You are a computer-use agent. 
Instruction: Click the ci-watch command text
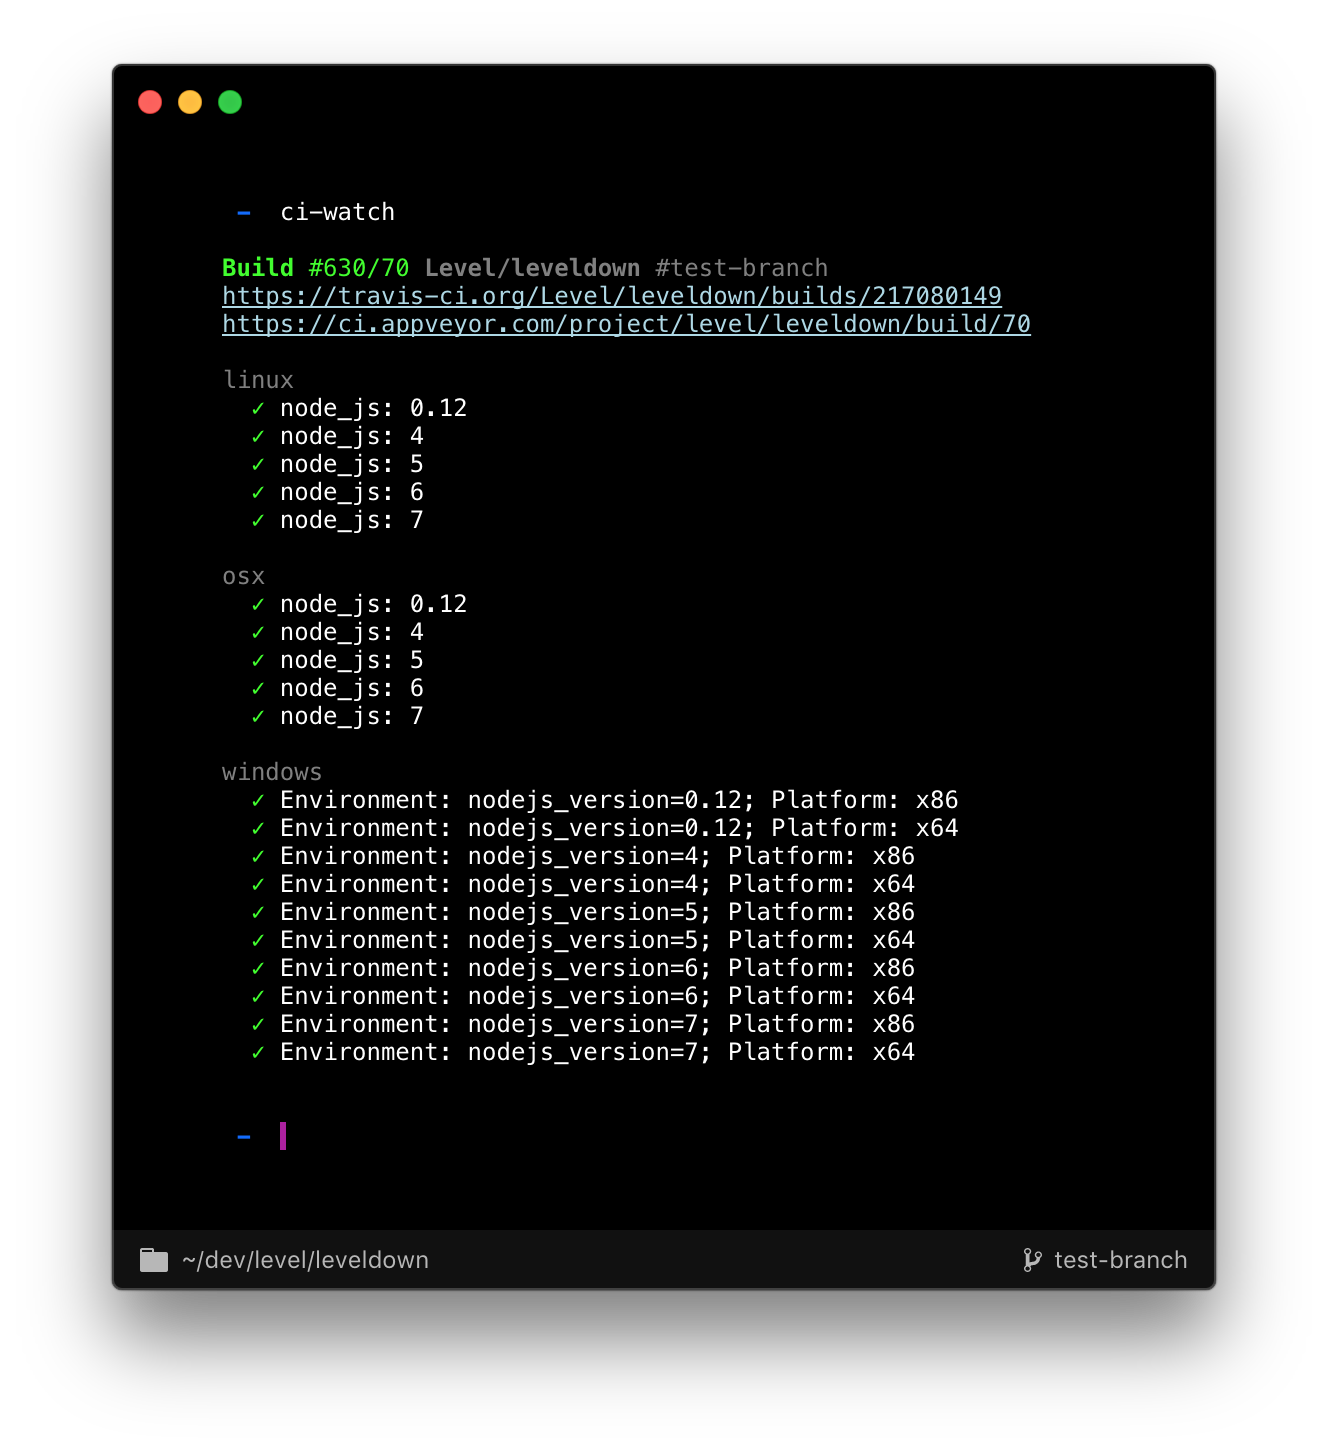point(337,212)
